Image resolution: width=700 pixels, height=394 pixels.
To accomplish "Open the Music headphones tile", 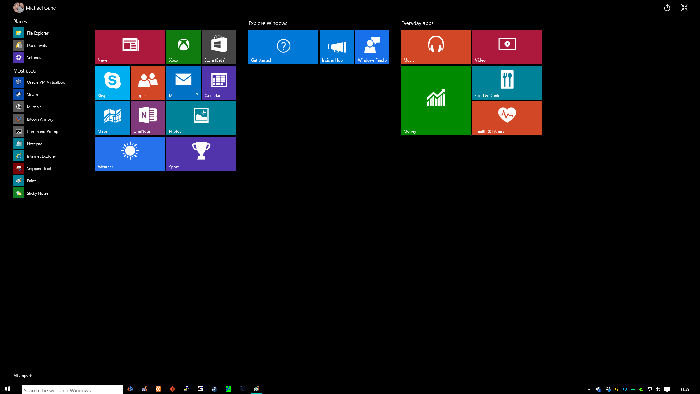I will pos(436,47).
